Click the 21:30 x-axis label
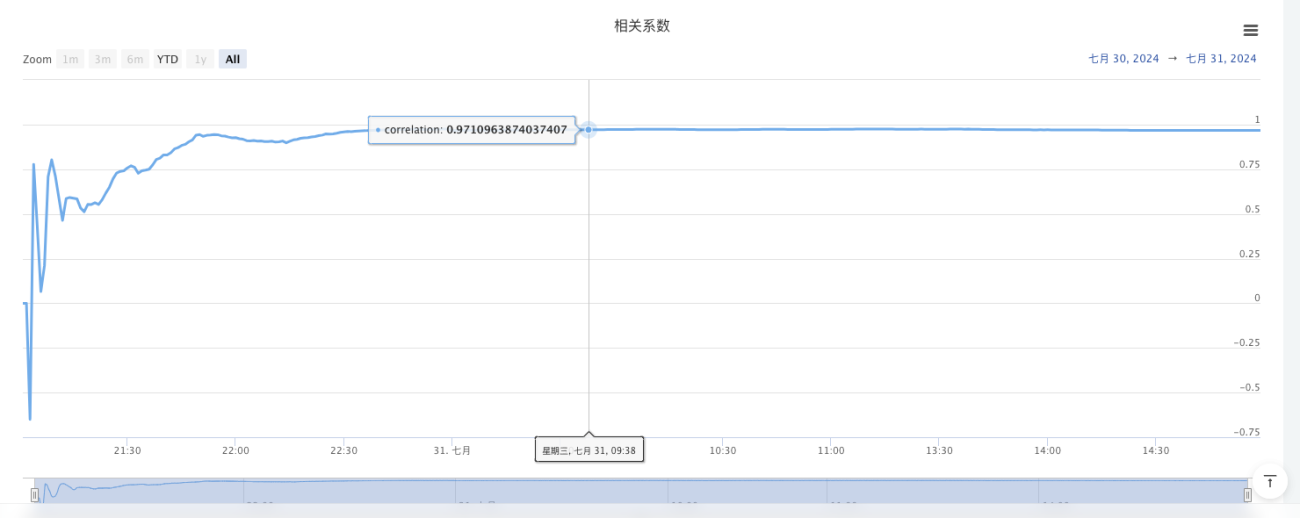Viewport: 1300px width, 518px height. click(127, 451)
